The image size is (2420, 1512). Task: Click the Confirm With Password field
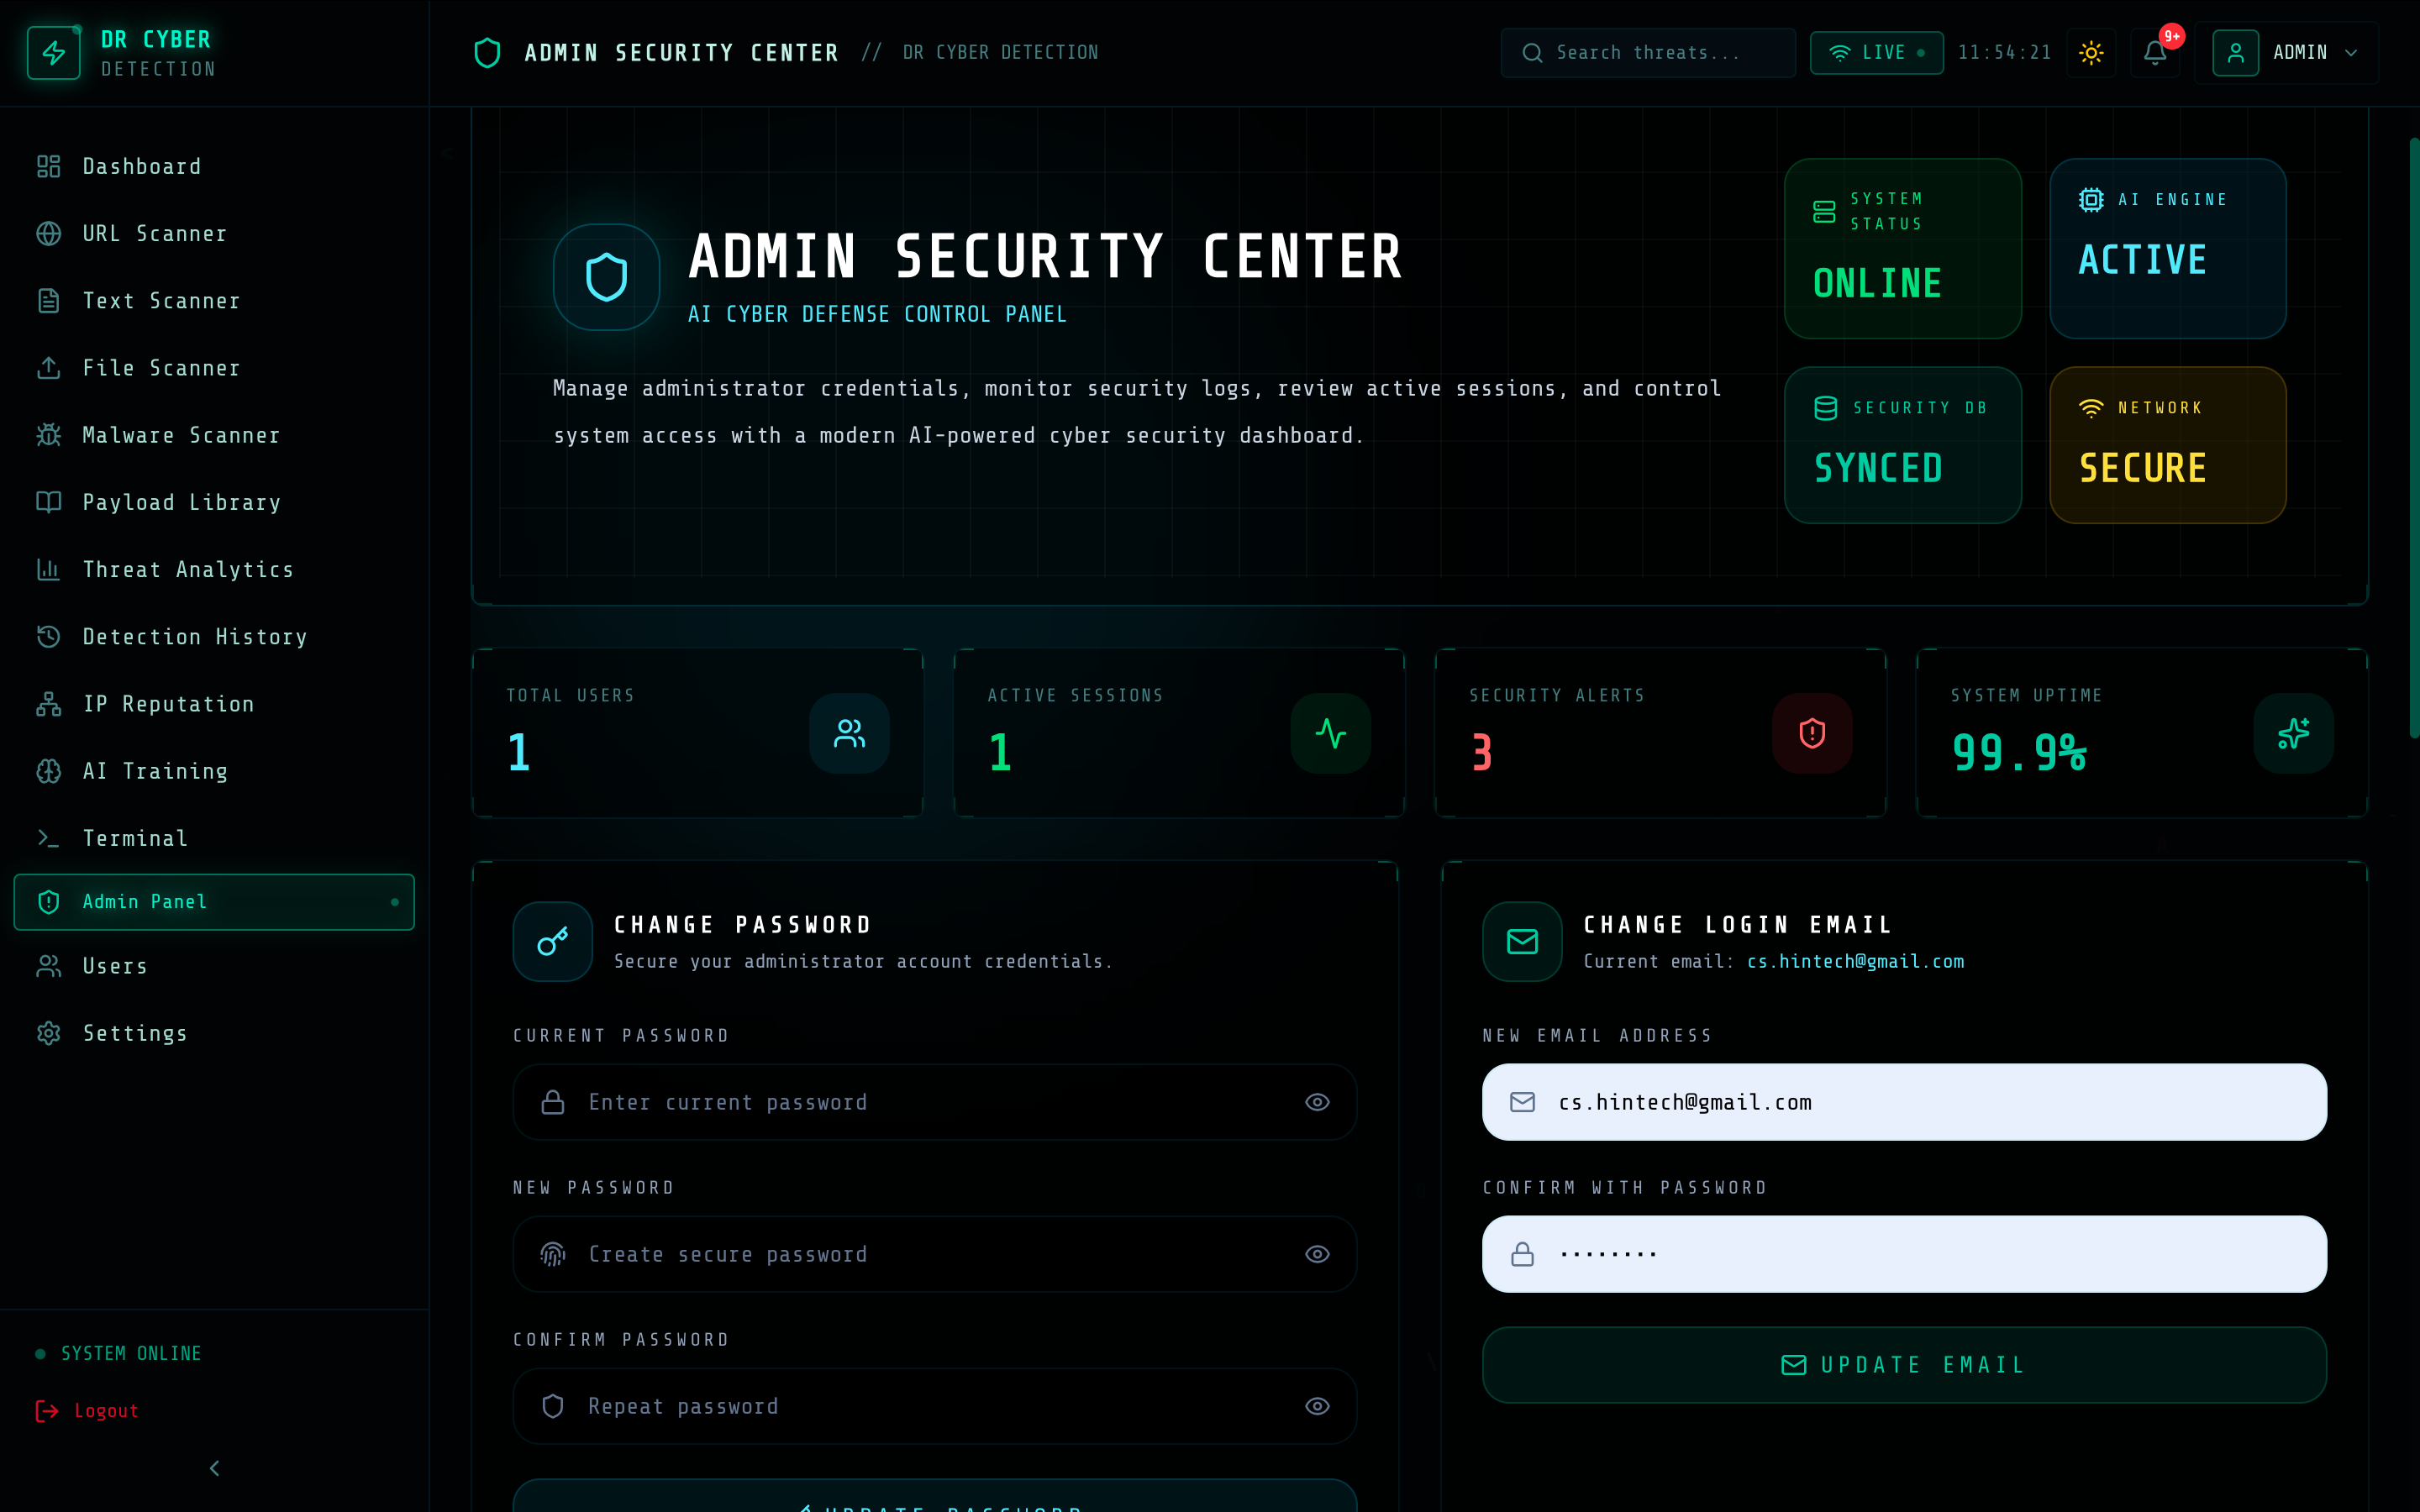pyautogui.click(x=1904, y=1254)
